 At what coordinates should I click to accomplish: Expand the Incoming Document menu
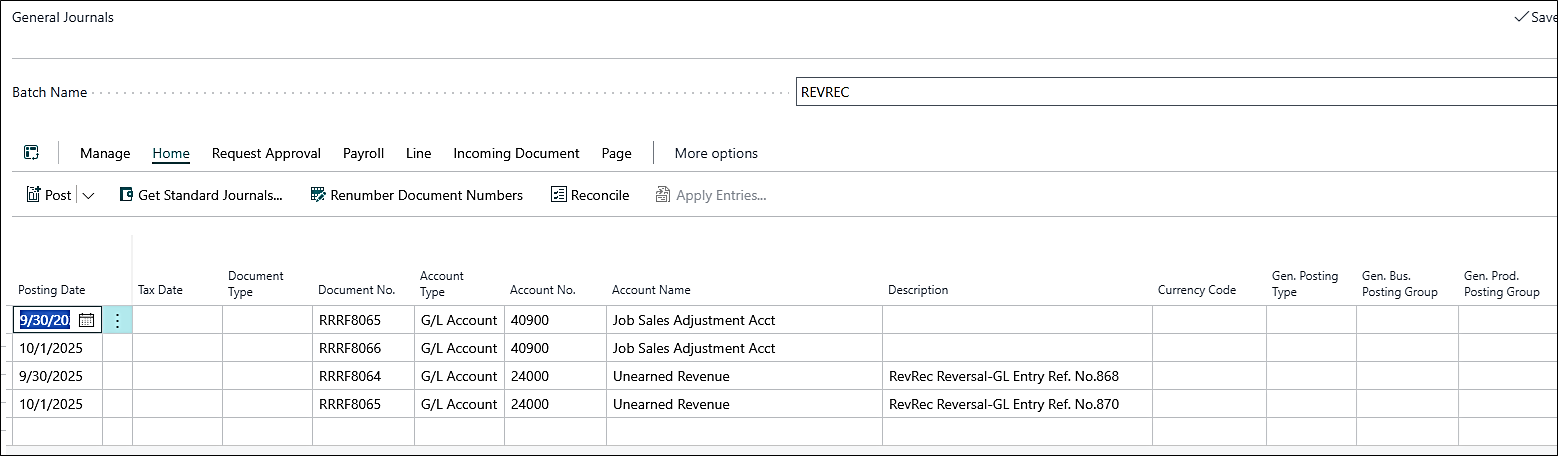(x=516, y=153)
